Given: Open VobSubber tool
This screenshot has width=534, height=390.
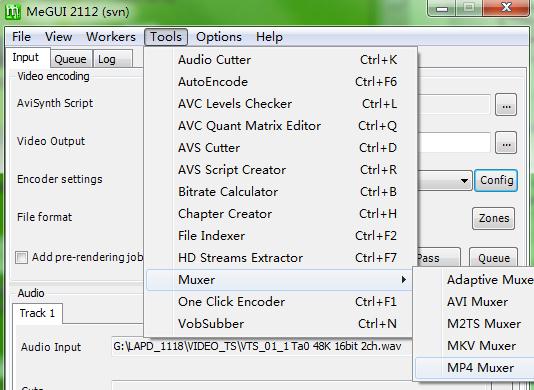Looking at the screenshot, I should pos(281,324).
